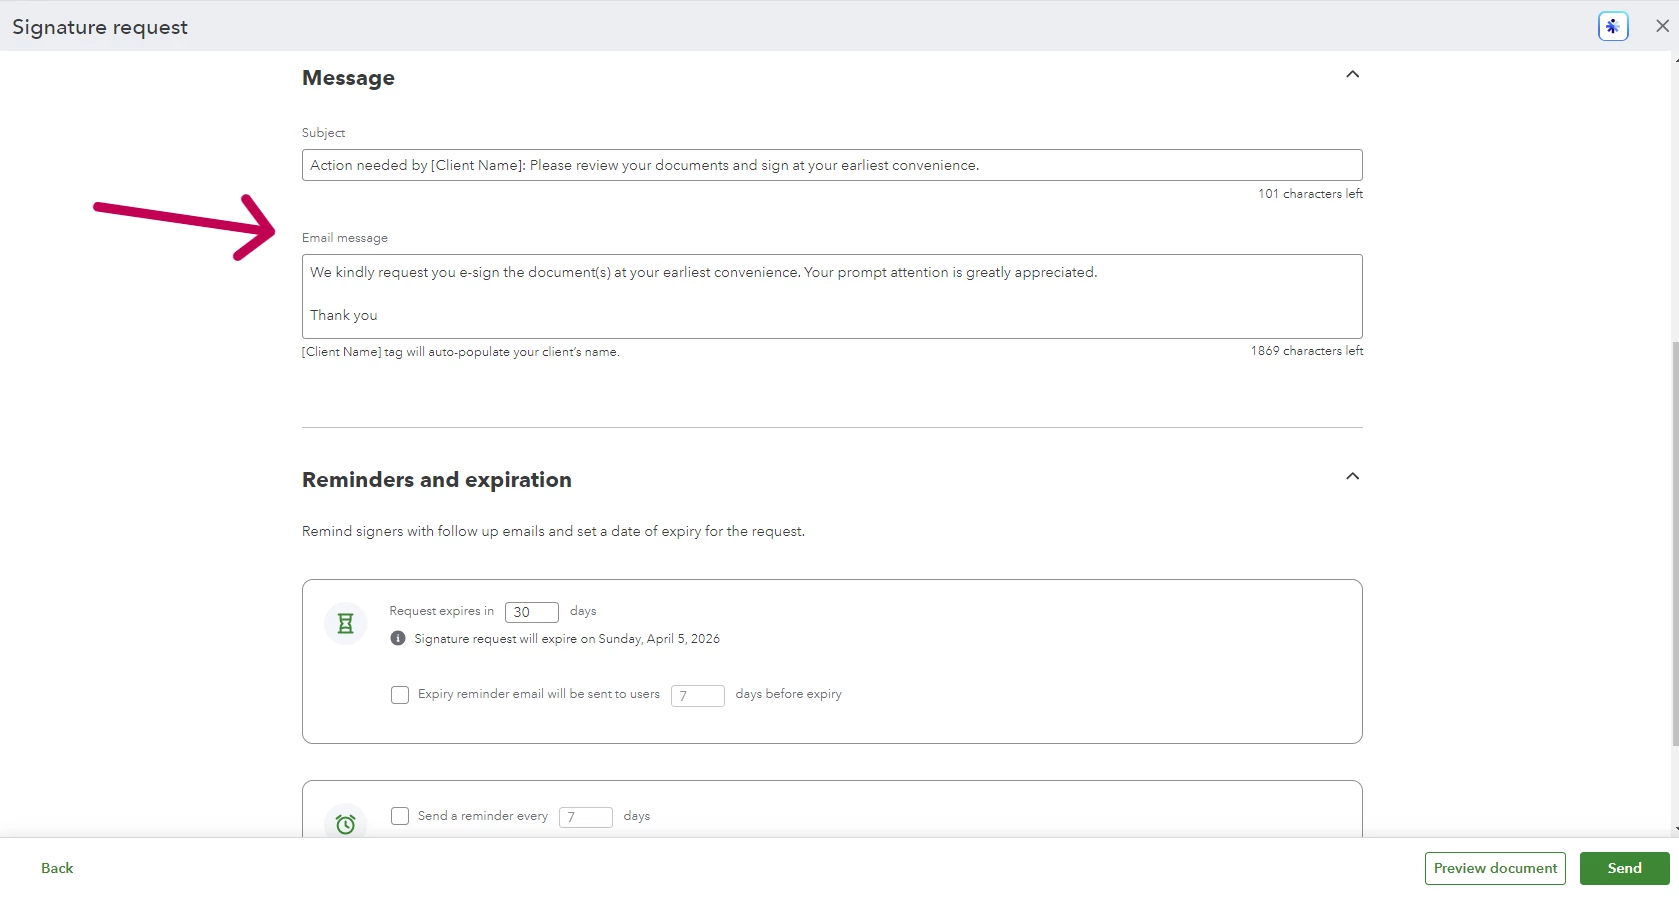
Task: Change the days before expiry field
Action: coord(698,695)
